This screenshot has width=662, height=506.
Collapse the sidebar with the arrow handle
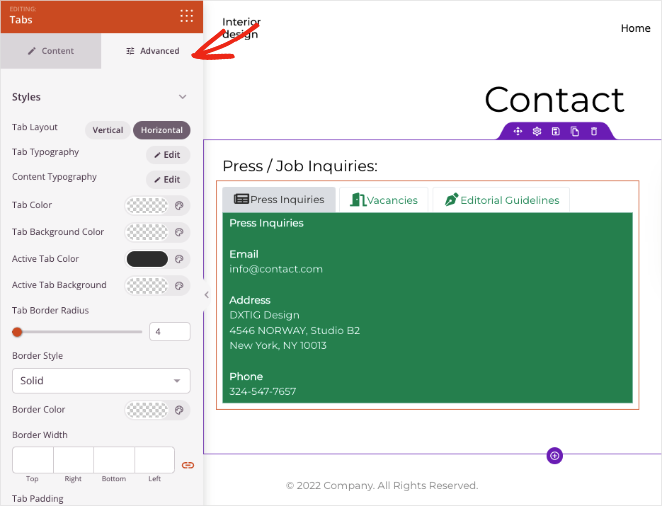click(206, 295)
